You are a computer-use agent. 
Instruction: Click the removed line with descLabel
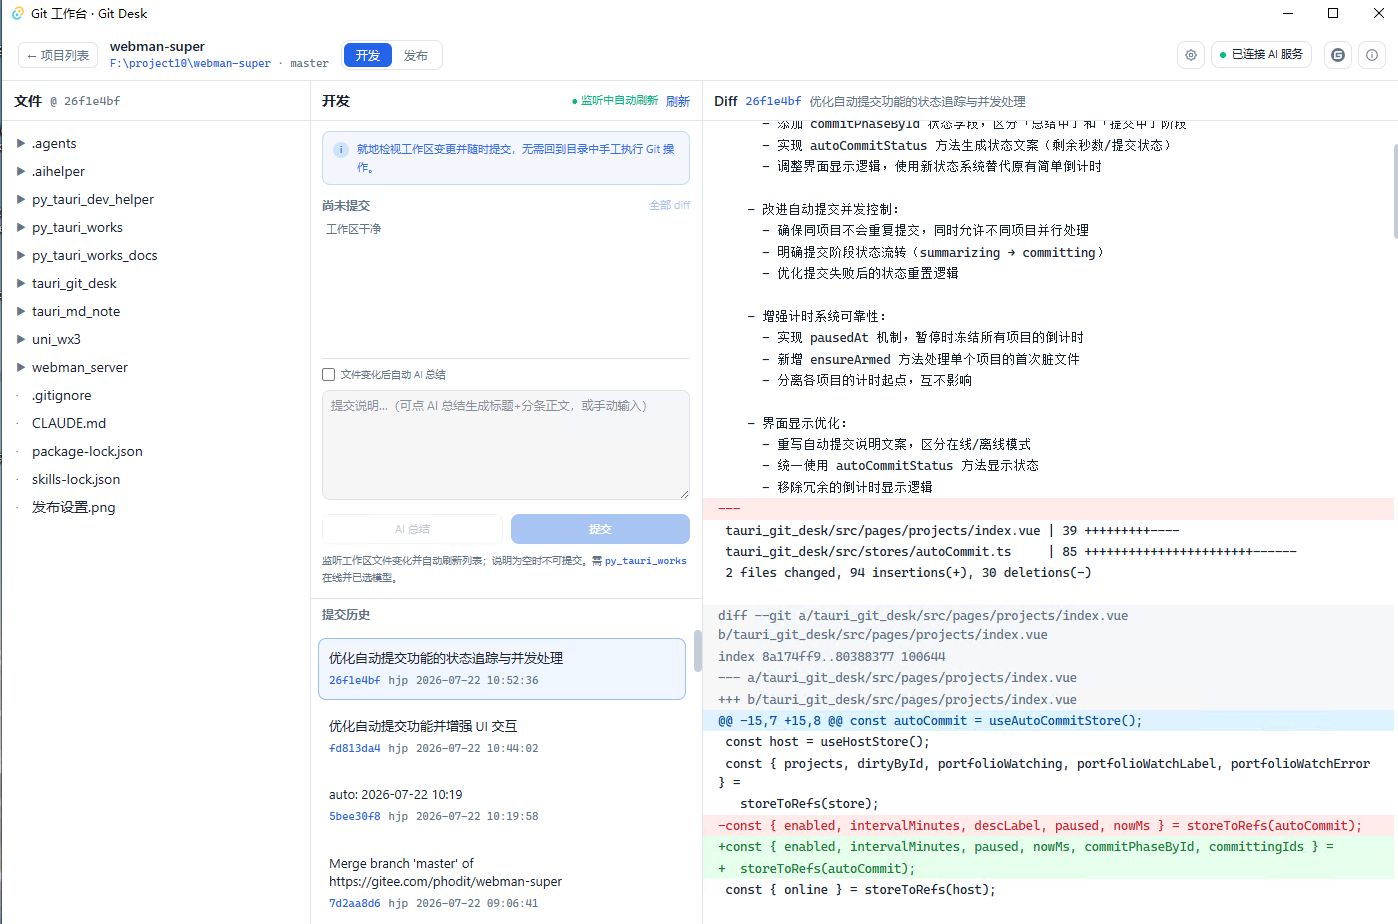[x=1048, y=825]
